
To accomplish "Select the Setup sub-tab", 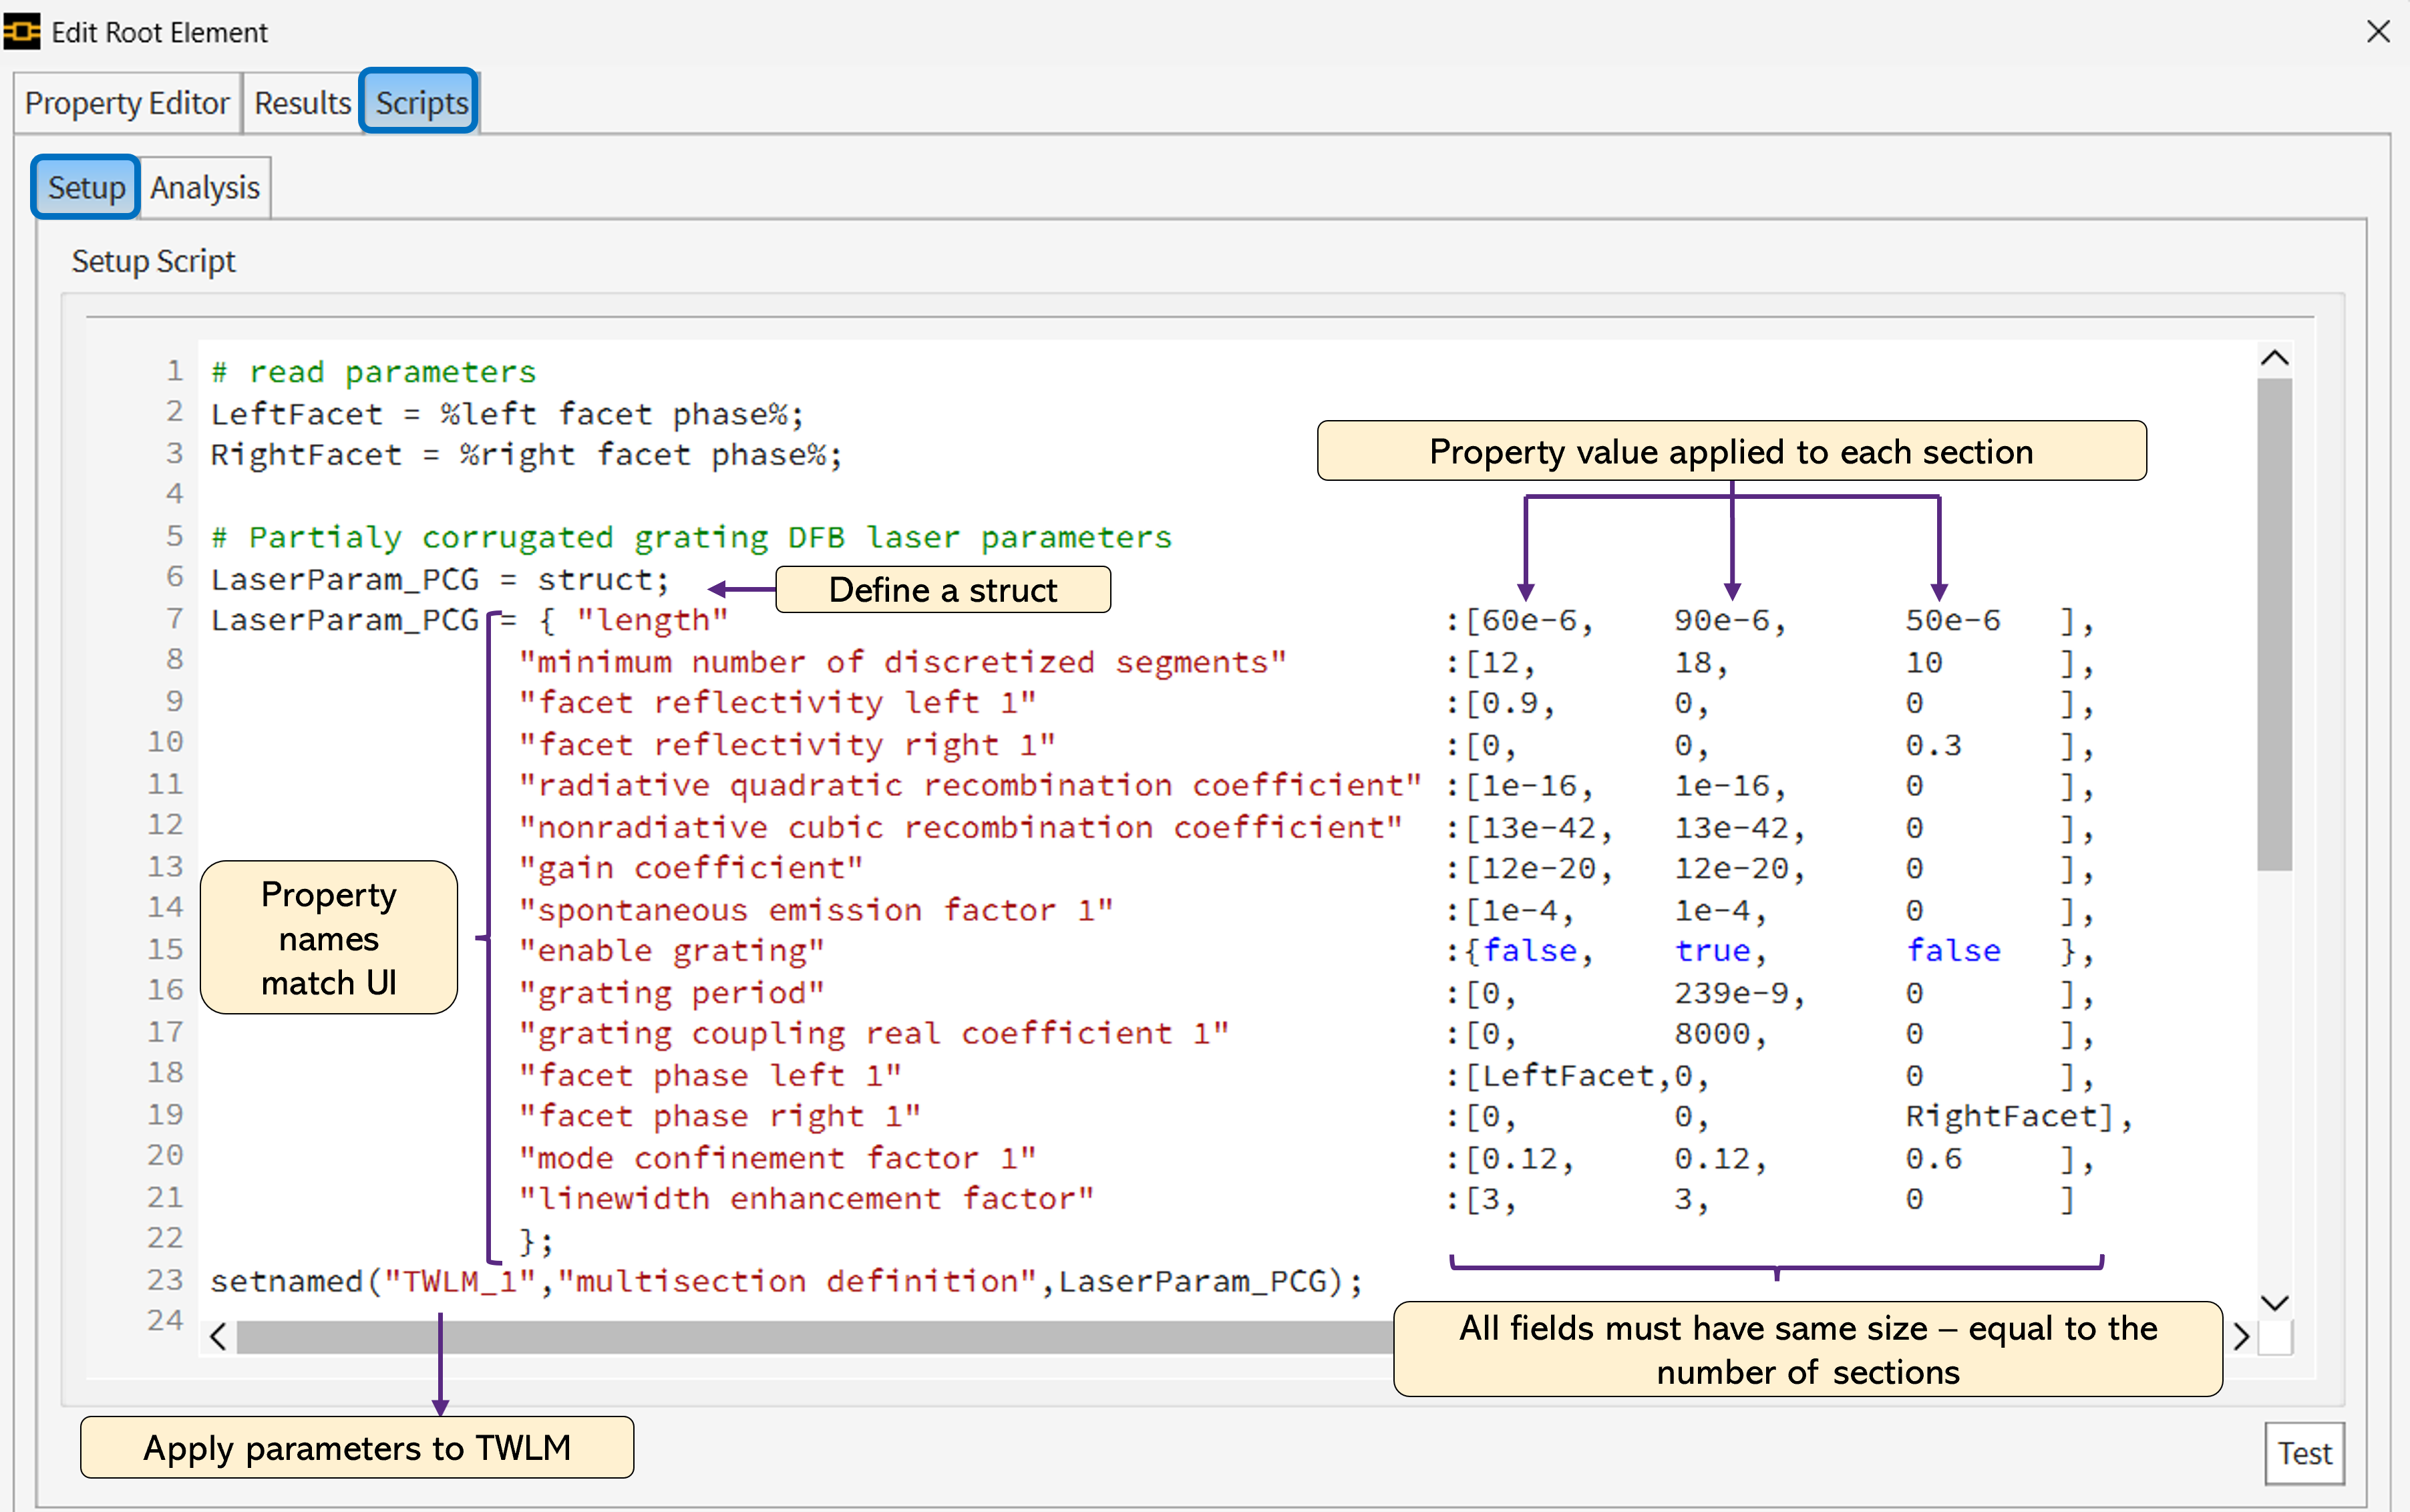I will tap(86, 187).
